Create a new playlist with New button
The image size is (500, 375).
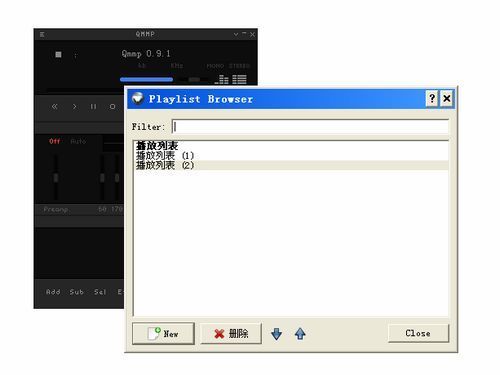(x=163, y=333)
